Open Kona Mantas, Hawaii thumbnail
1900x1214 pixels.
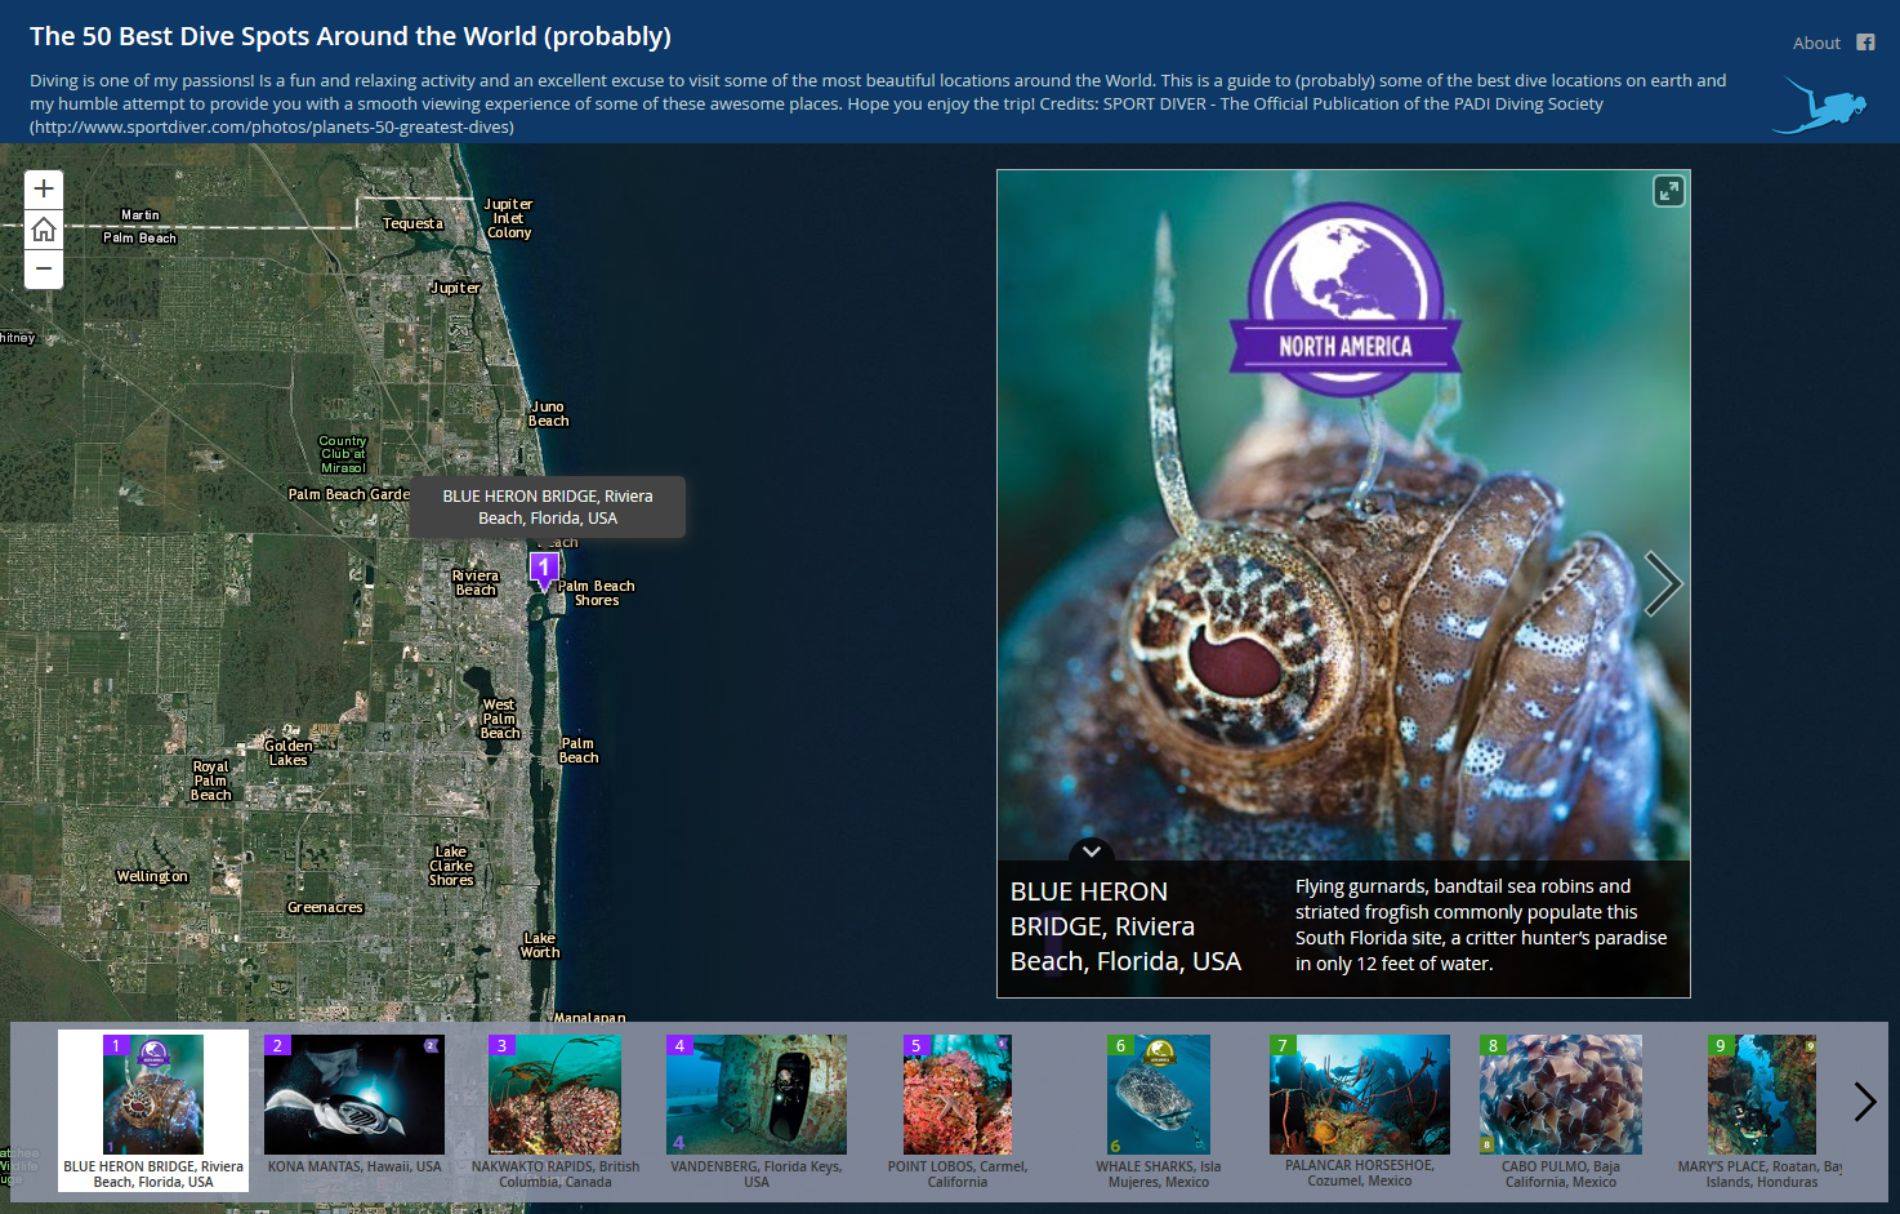pos(354,1105)
